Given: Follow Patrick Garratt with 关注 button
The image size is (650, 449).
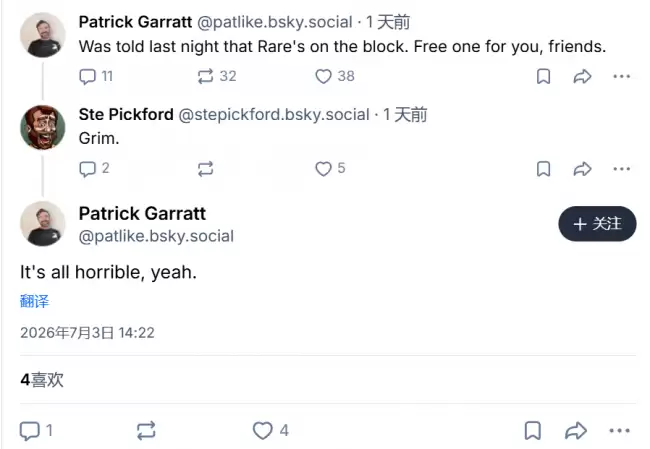Looking at the screenshot, I should click(x=597, y=224).
